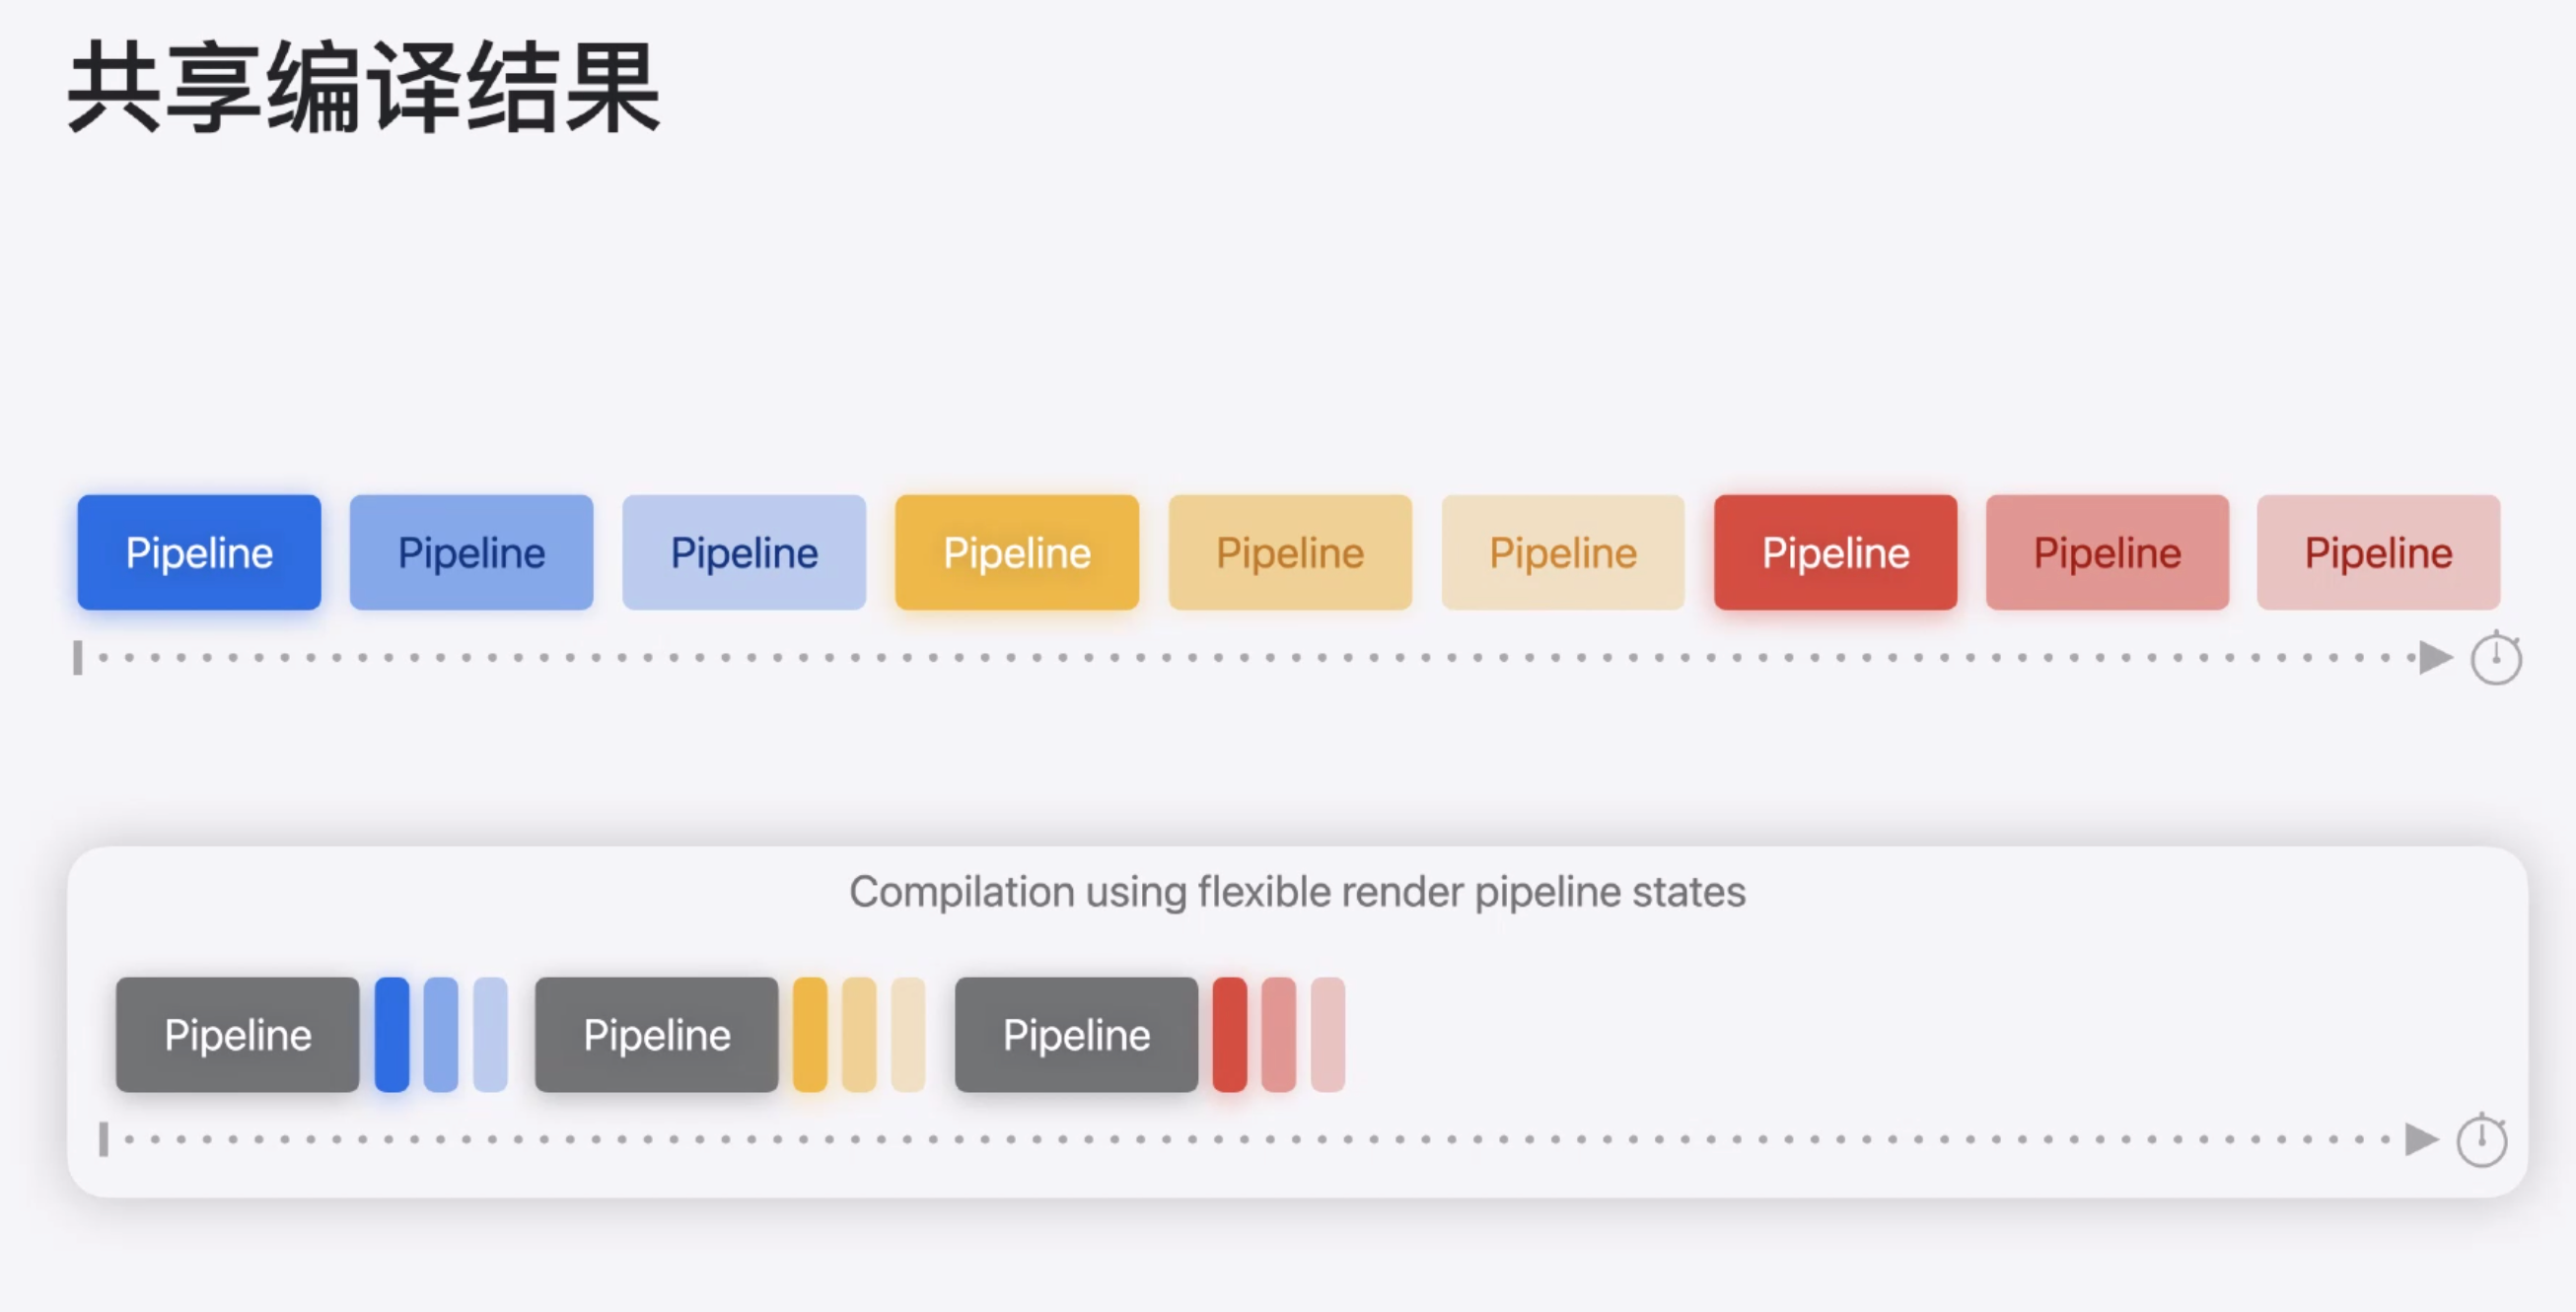Click the dark blue narrow bar
Image resolution: width=2576 pixels, height=1312 pixels.
[392, 1035]
